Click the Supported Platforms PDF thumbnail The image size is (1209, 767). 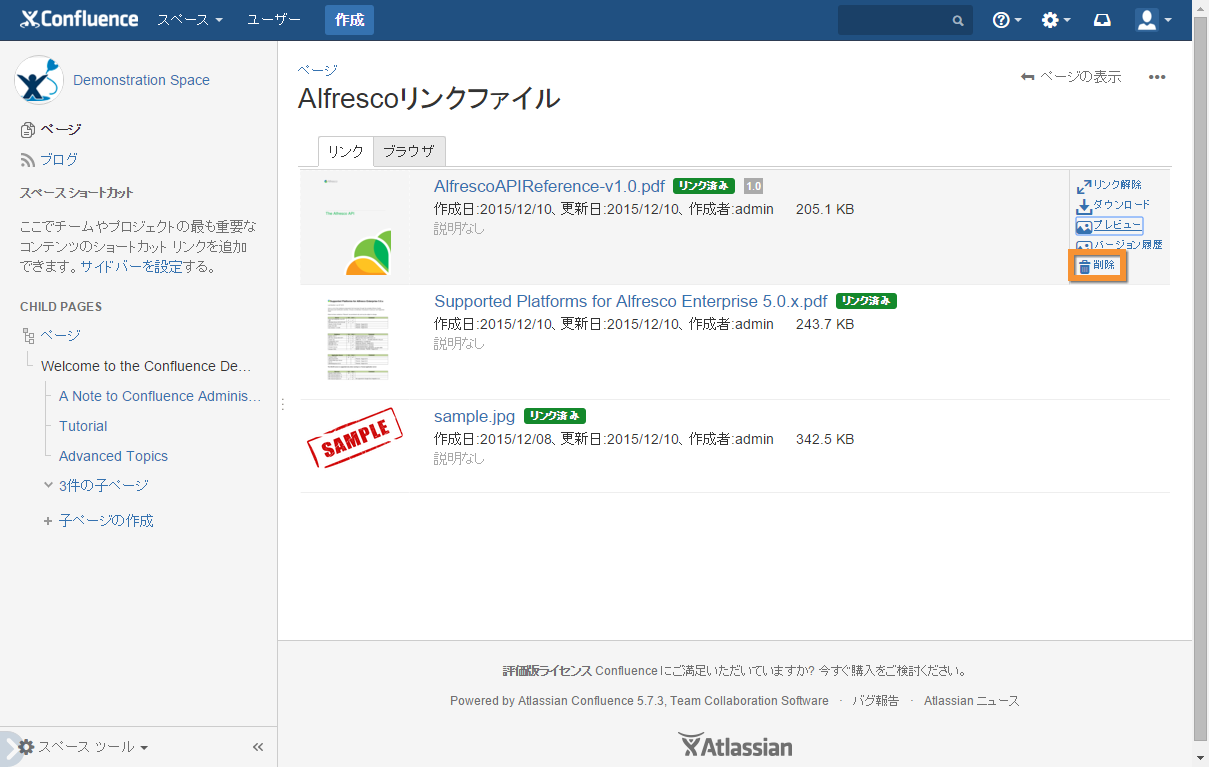[x=358, y=338]
